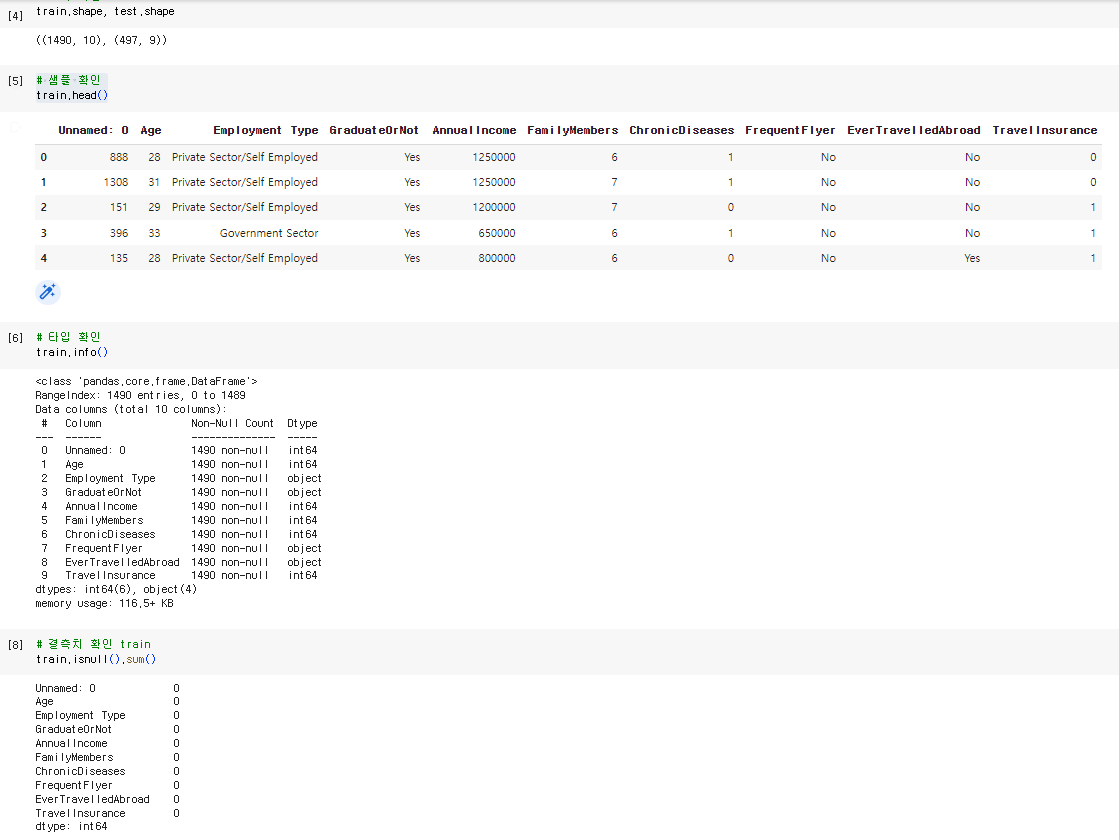Viewport: 1119px width, 840px height.
Task: Click the value 888 in table row 0
Action: coord(119,157)
